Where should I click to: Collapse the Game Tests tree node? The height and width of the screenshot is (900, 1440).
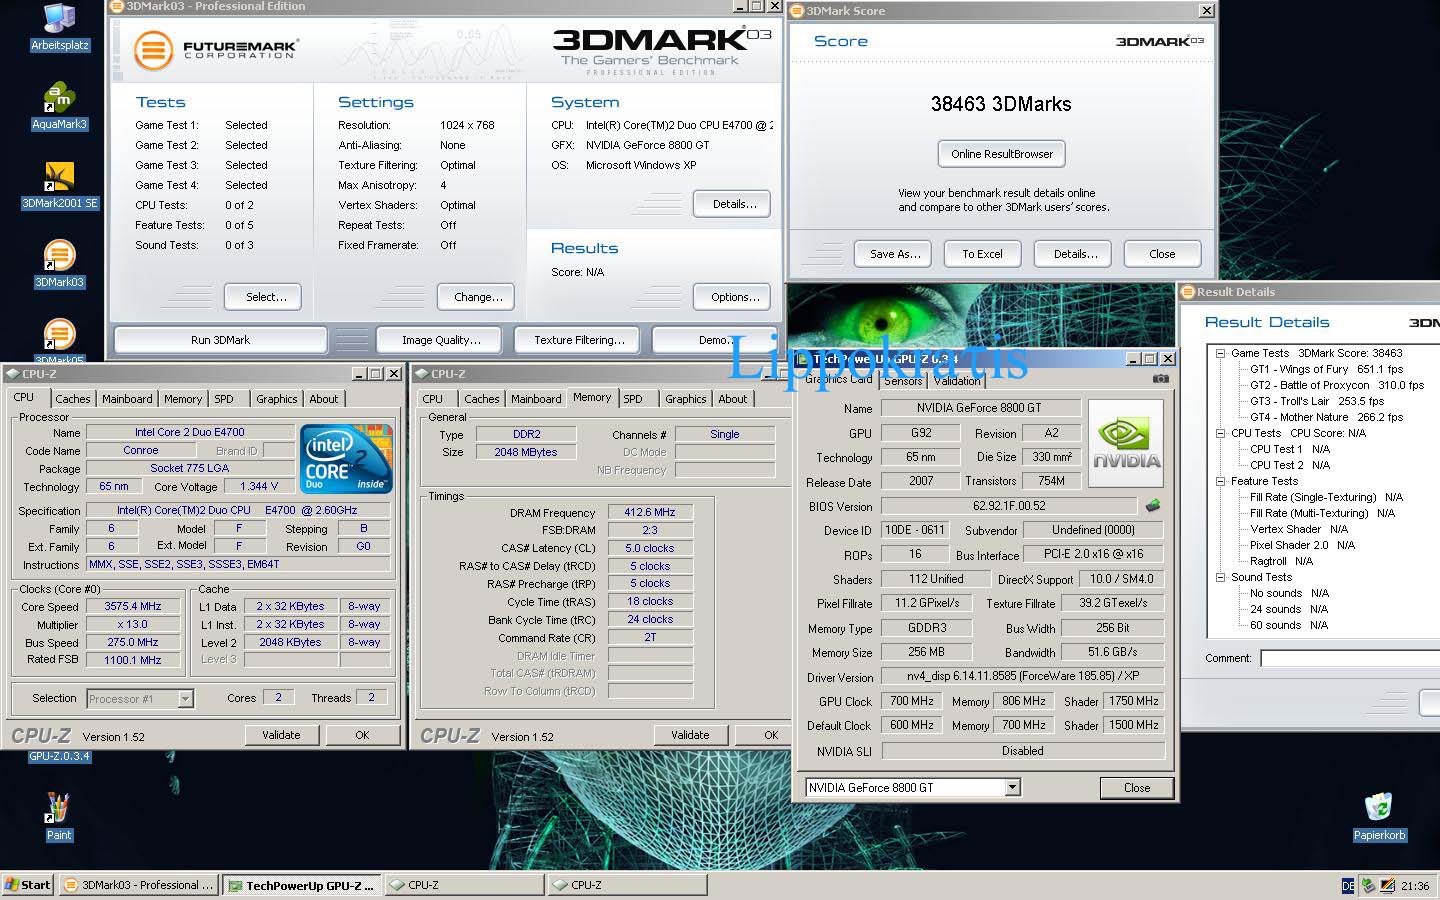[1220, 353]
